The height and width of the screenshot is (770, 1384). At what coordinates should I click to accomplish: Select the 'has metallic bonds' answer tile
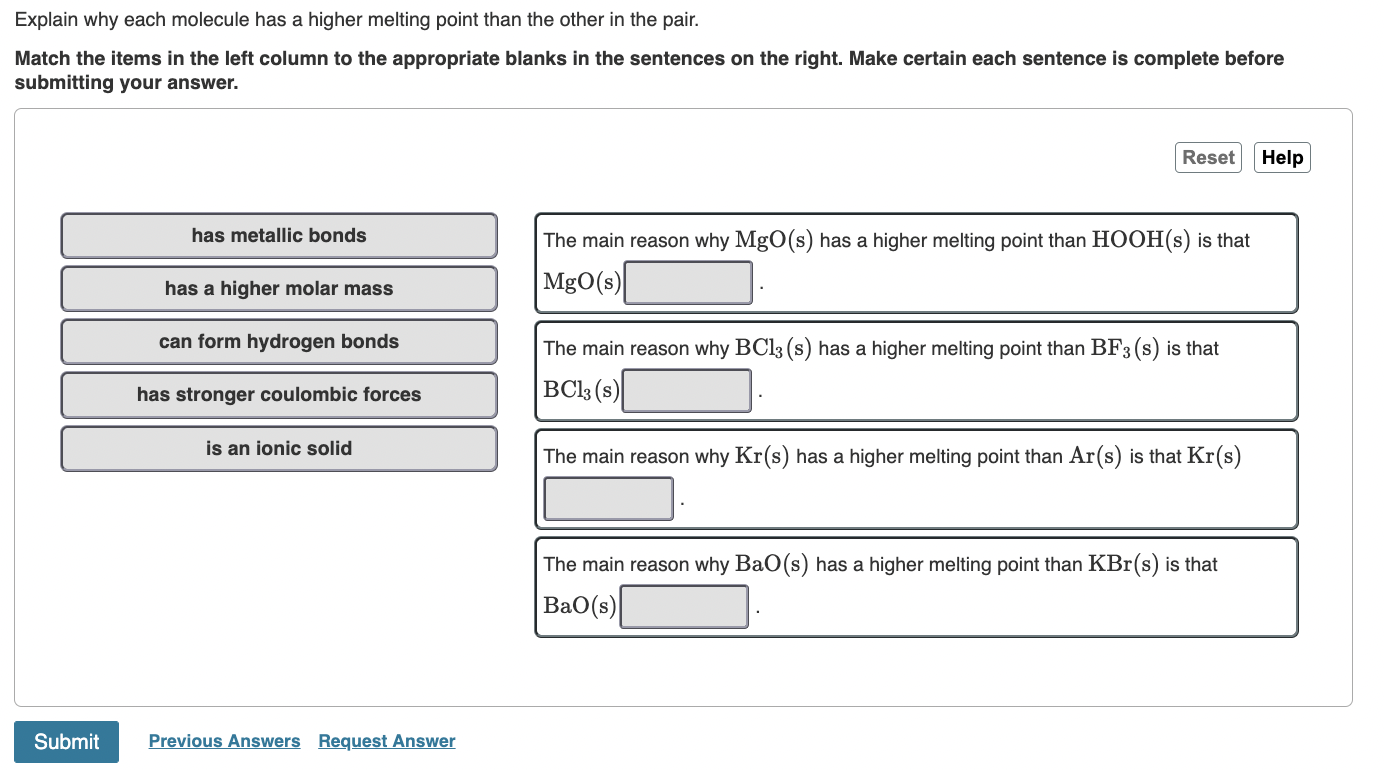279,236
